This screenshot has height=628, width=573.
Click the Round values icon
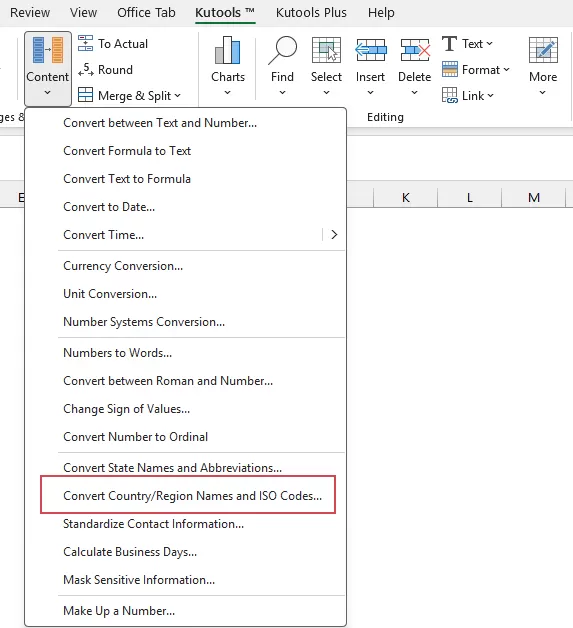point(85,70)
